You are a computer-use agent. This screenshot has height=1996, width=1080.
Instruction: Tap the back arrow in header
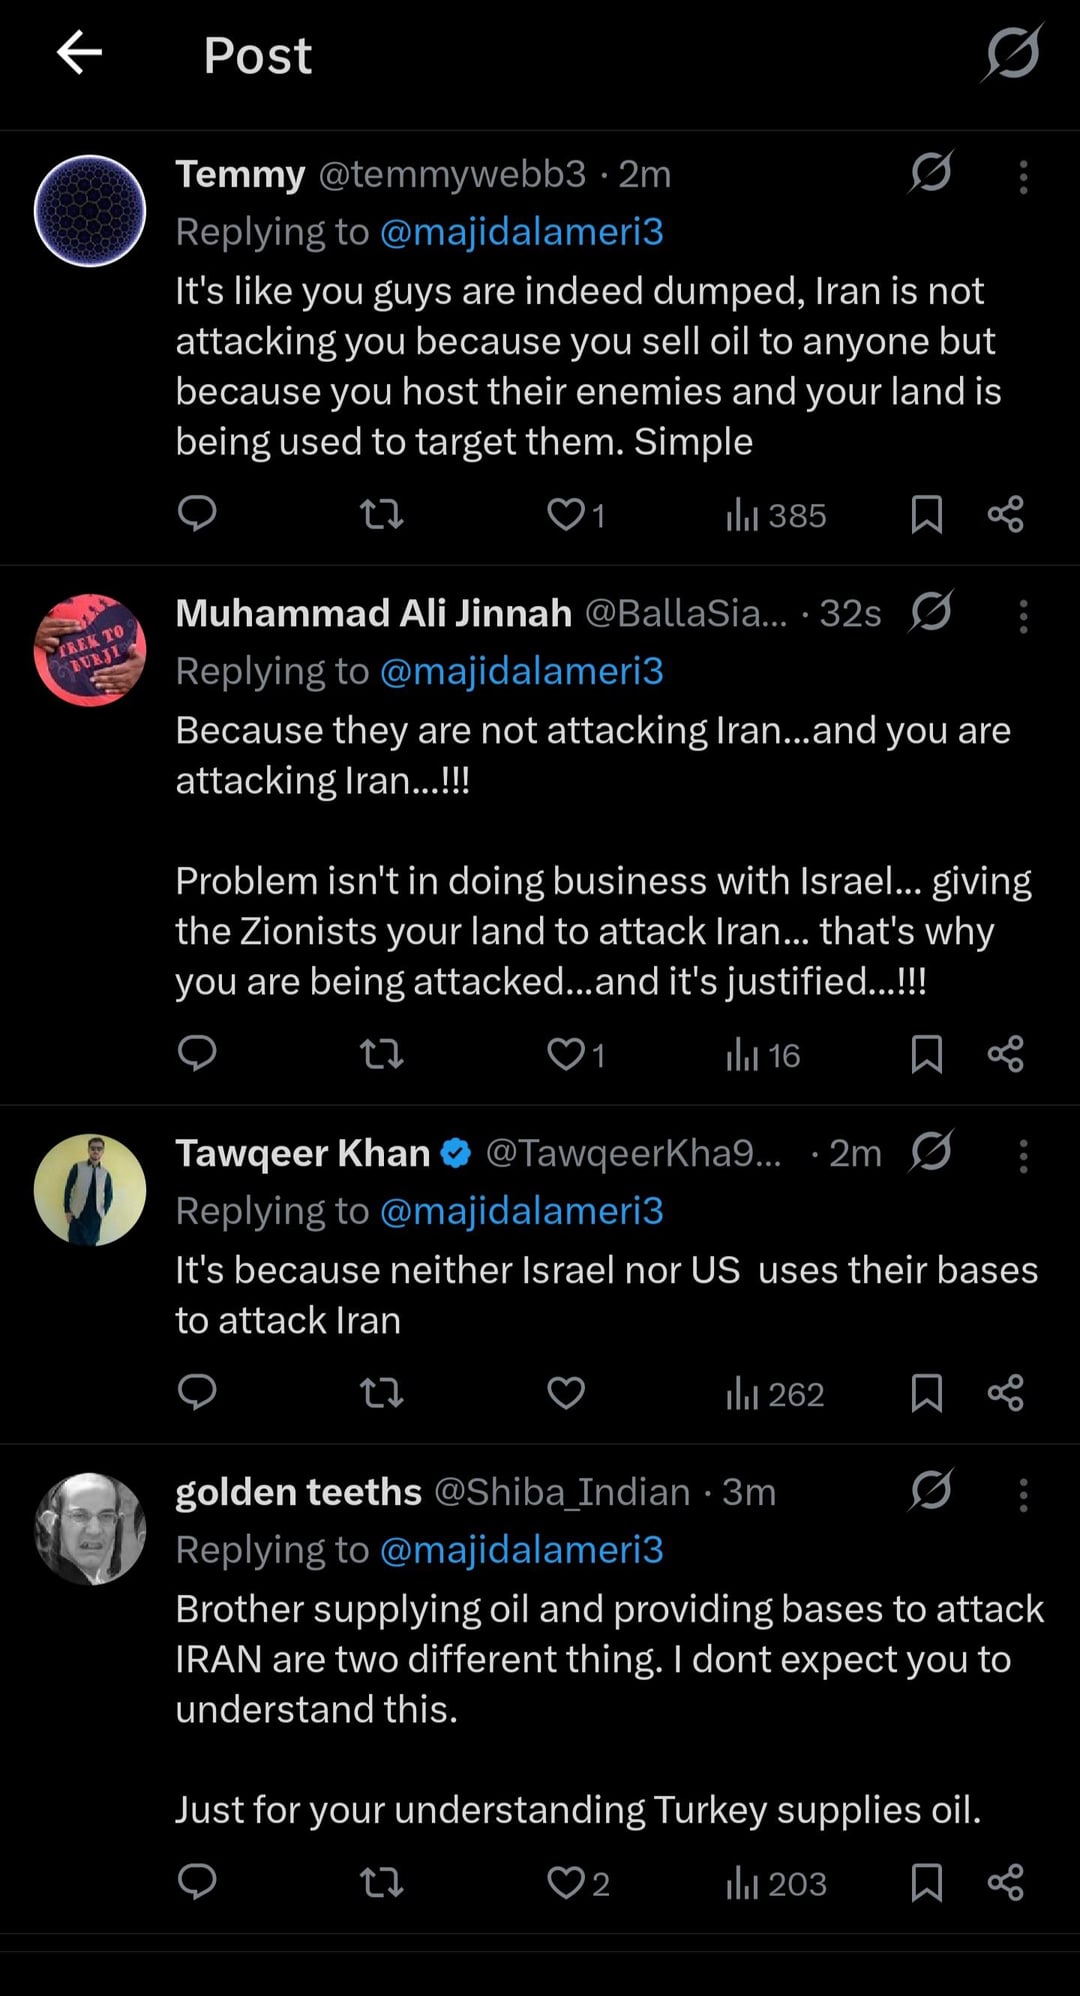80,53
